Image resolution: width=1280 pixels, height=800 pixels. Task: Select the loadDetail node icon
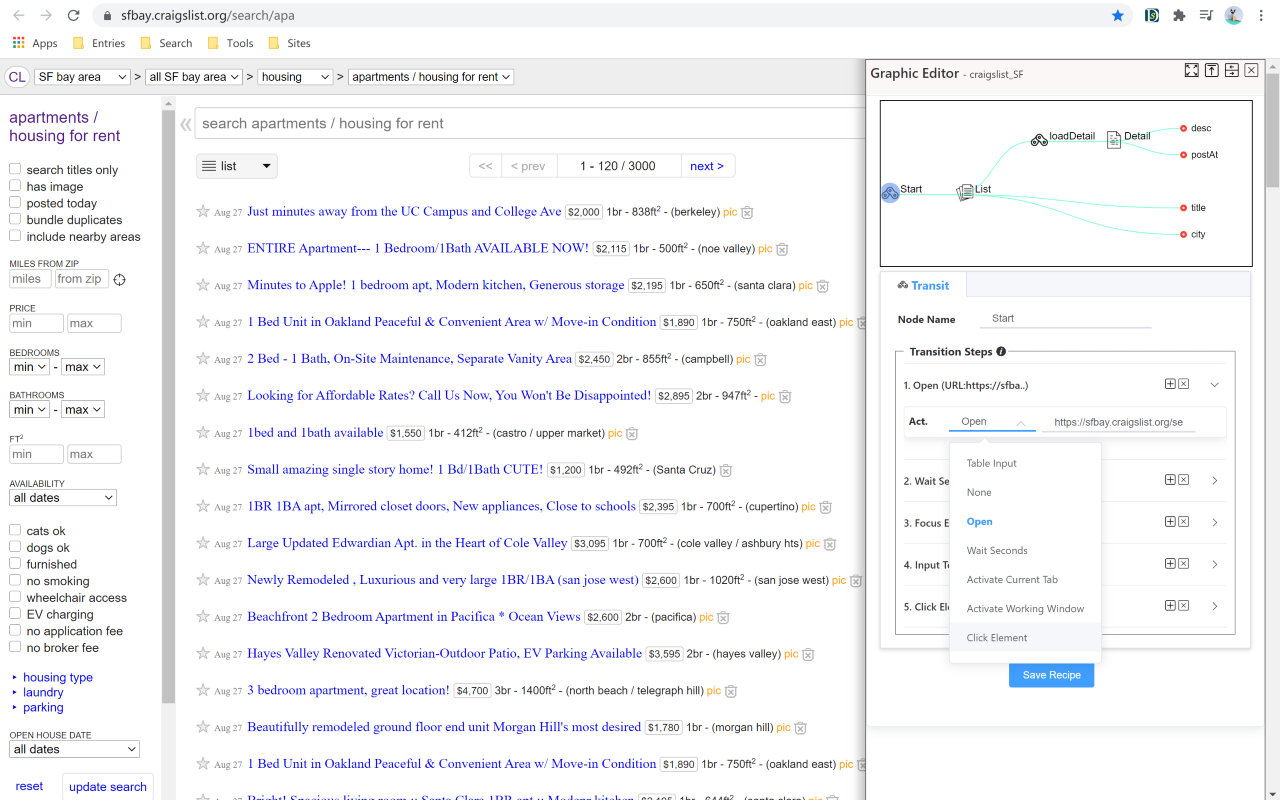click(1039, 140)
